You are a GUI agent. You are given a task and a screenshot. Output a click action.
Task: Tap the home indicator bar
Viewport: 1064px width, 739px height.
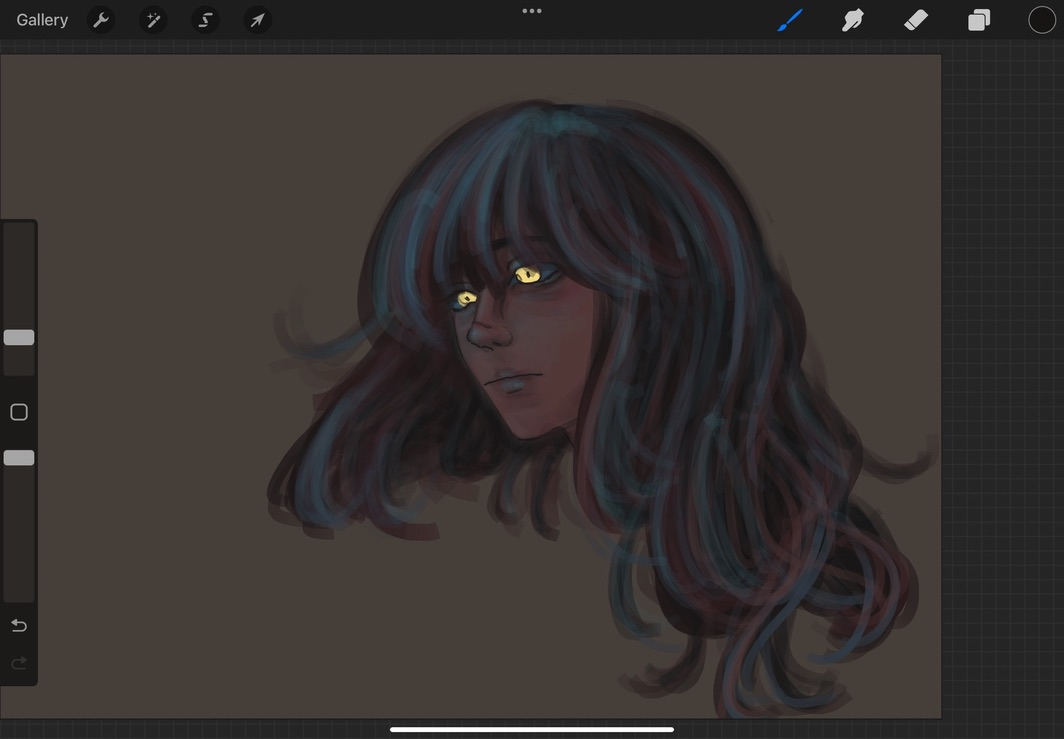532,729
